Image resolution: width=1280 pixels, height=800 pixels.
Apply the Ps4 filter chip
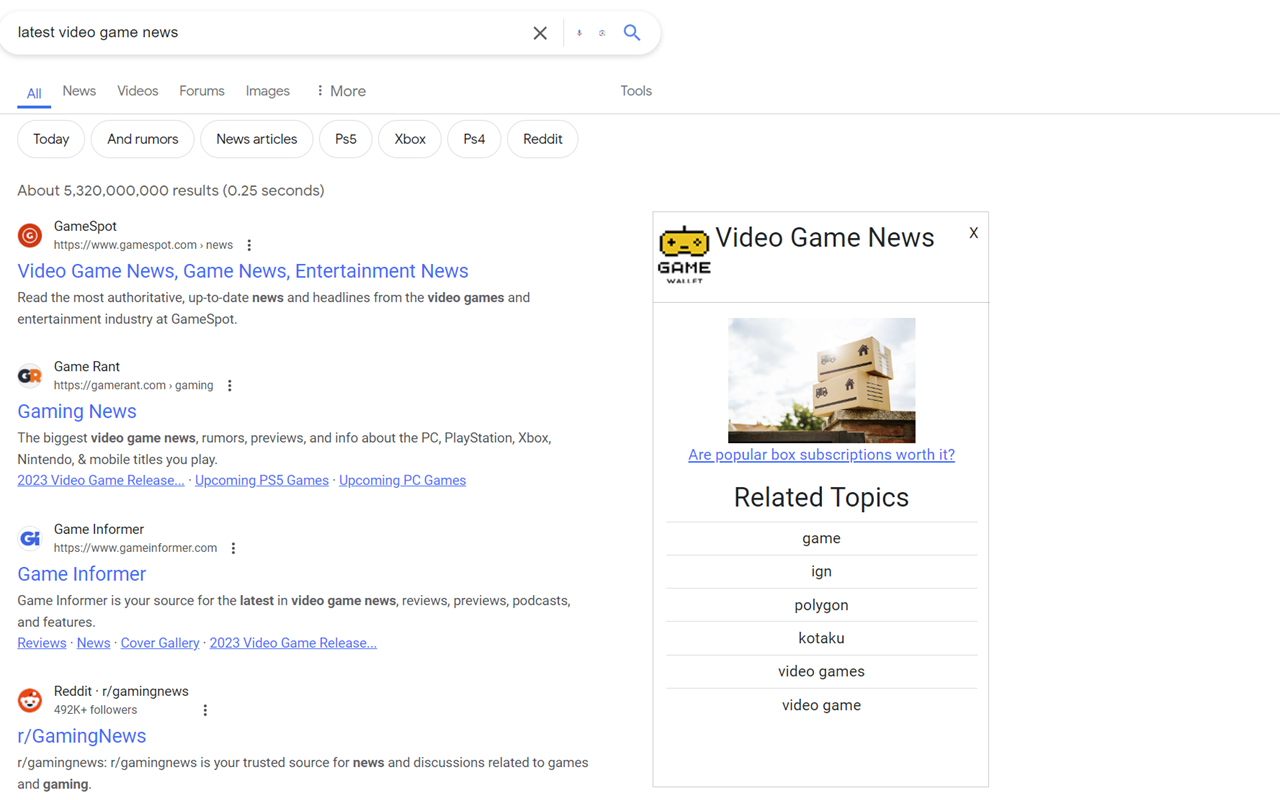[474, 139]
